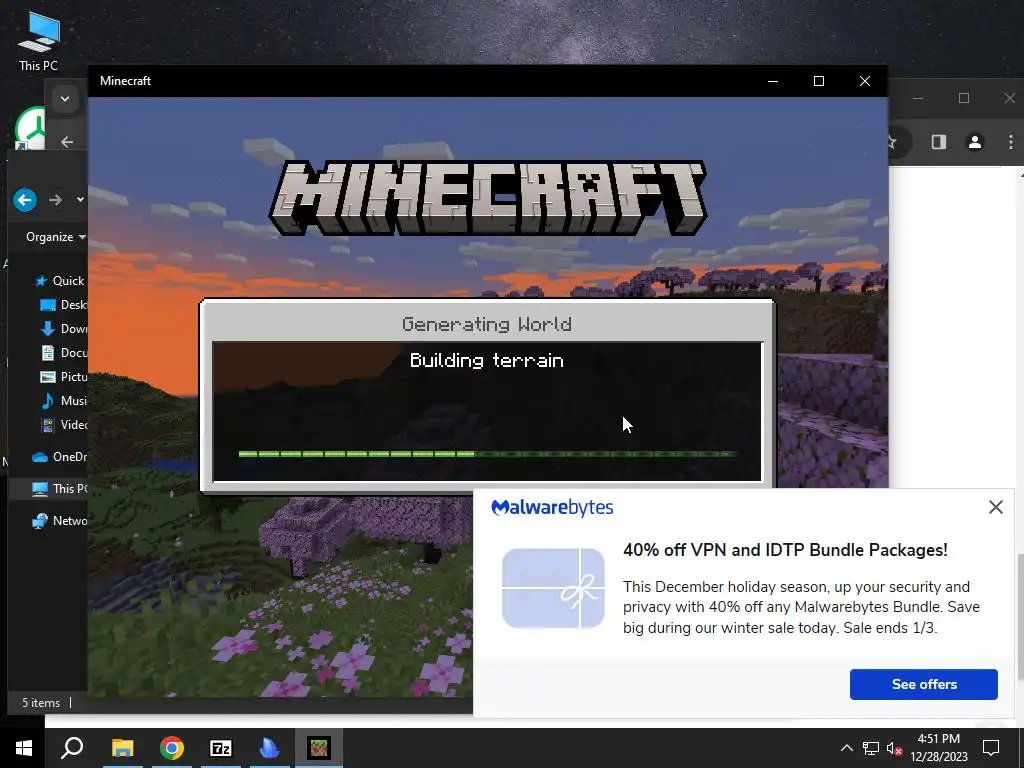
Task: Open Chrome side panel icon
Action: (x=938, y=142)
